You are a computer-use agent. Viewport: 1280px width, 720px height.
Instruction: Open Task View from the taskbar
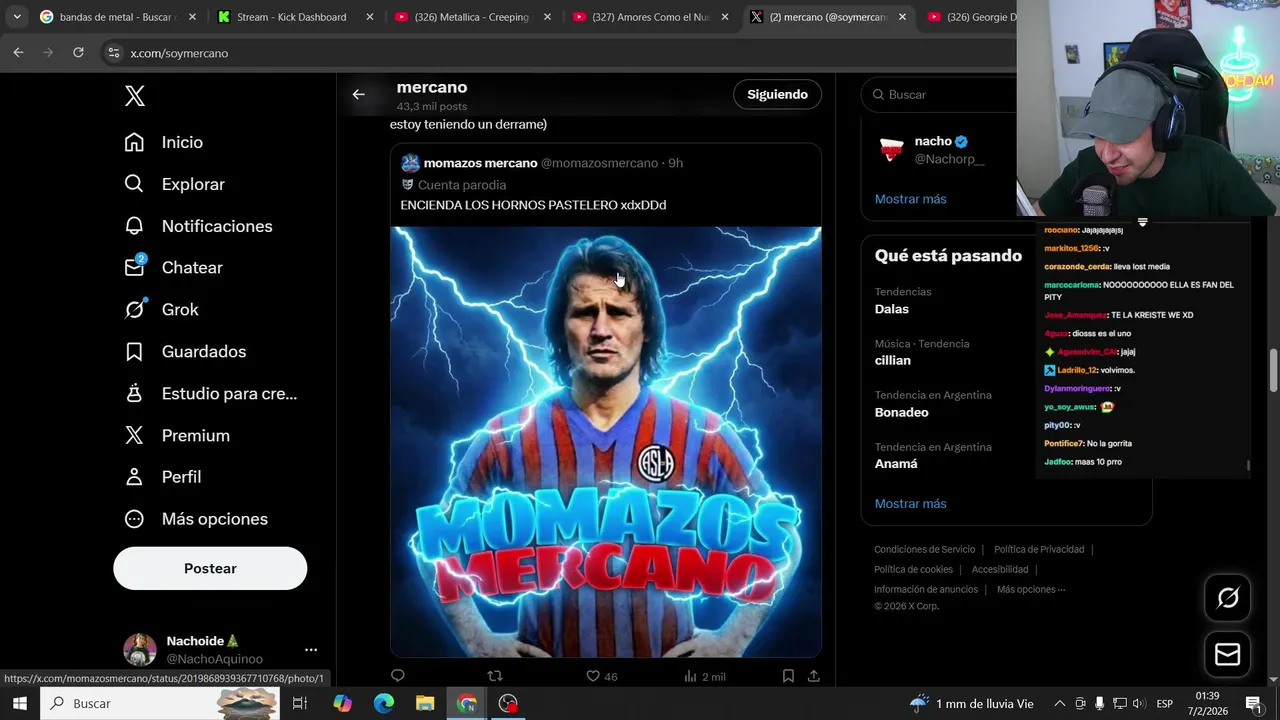tap(299, 703)
